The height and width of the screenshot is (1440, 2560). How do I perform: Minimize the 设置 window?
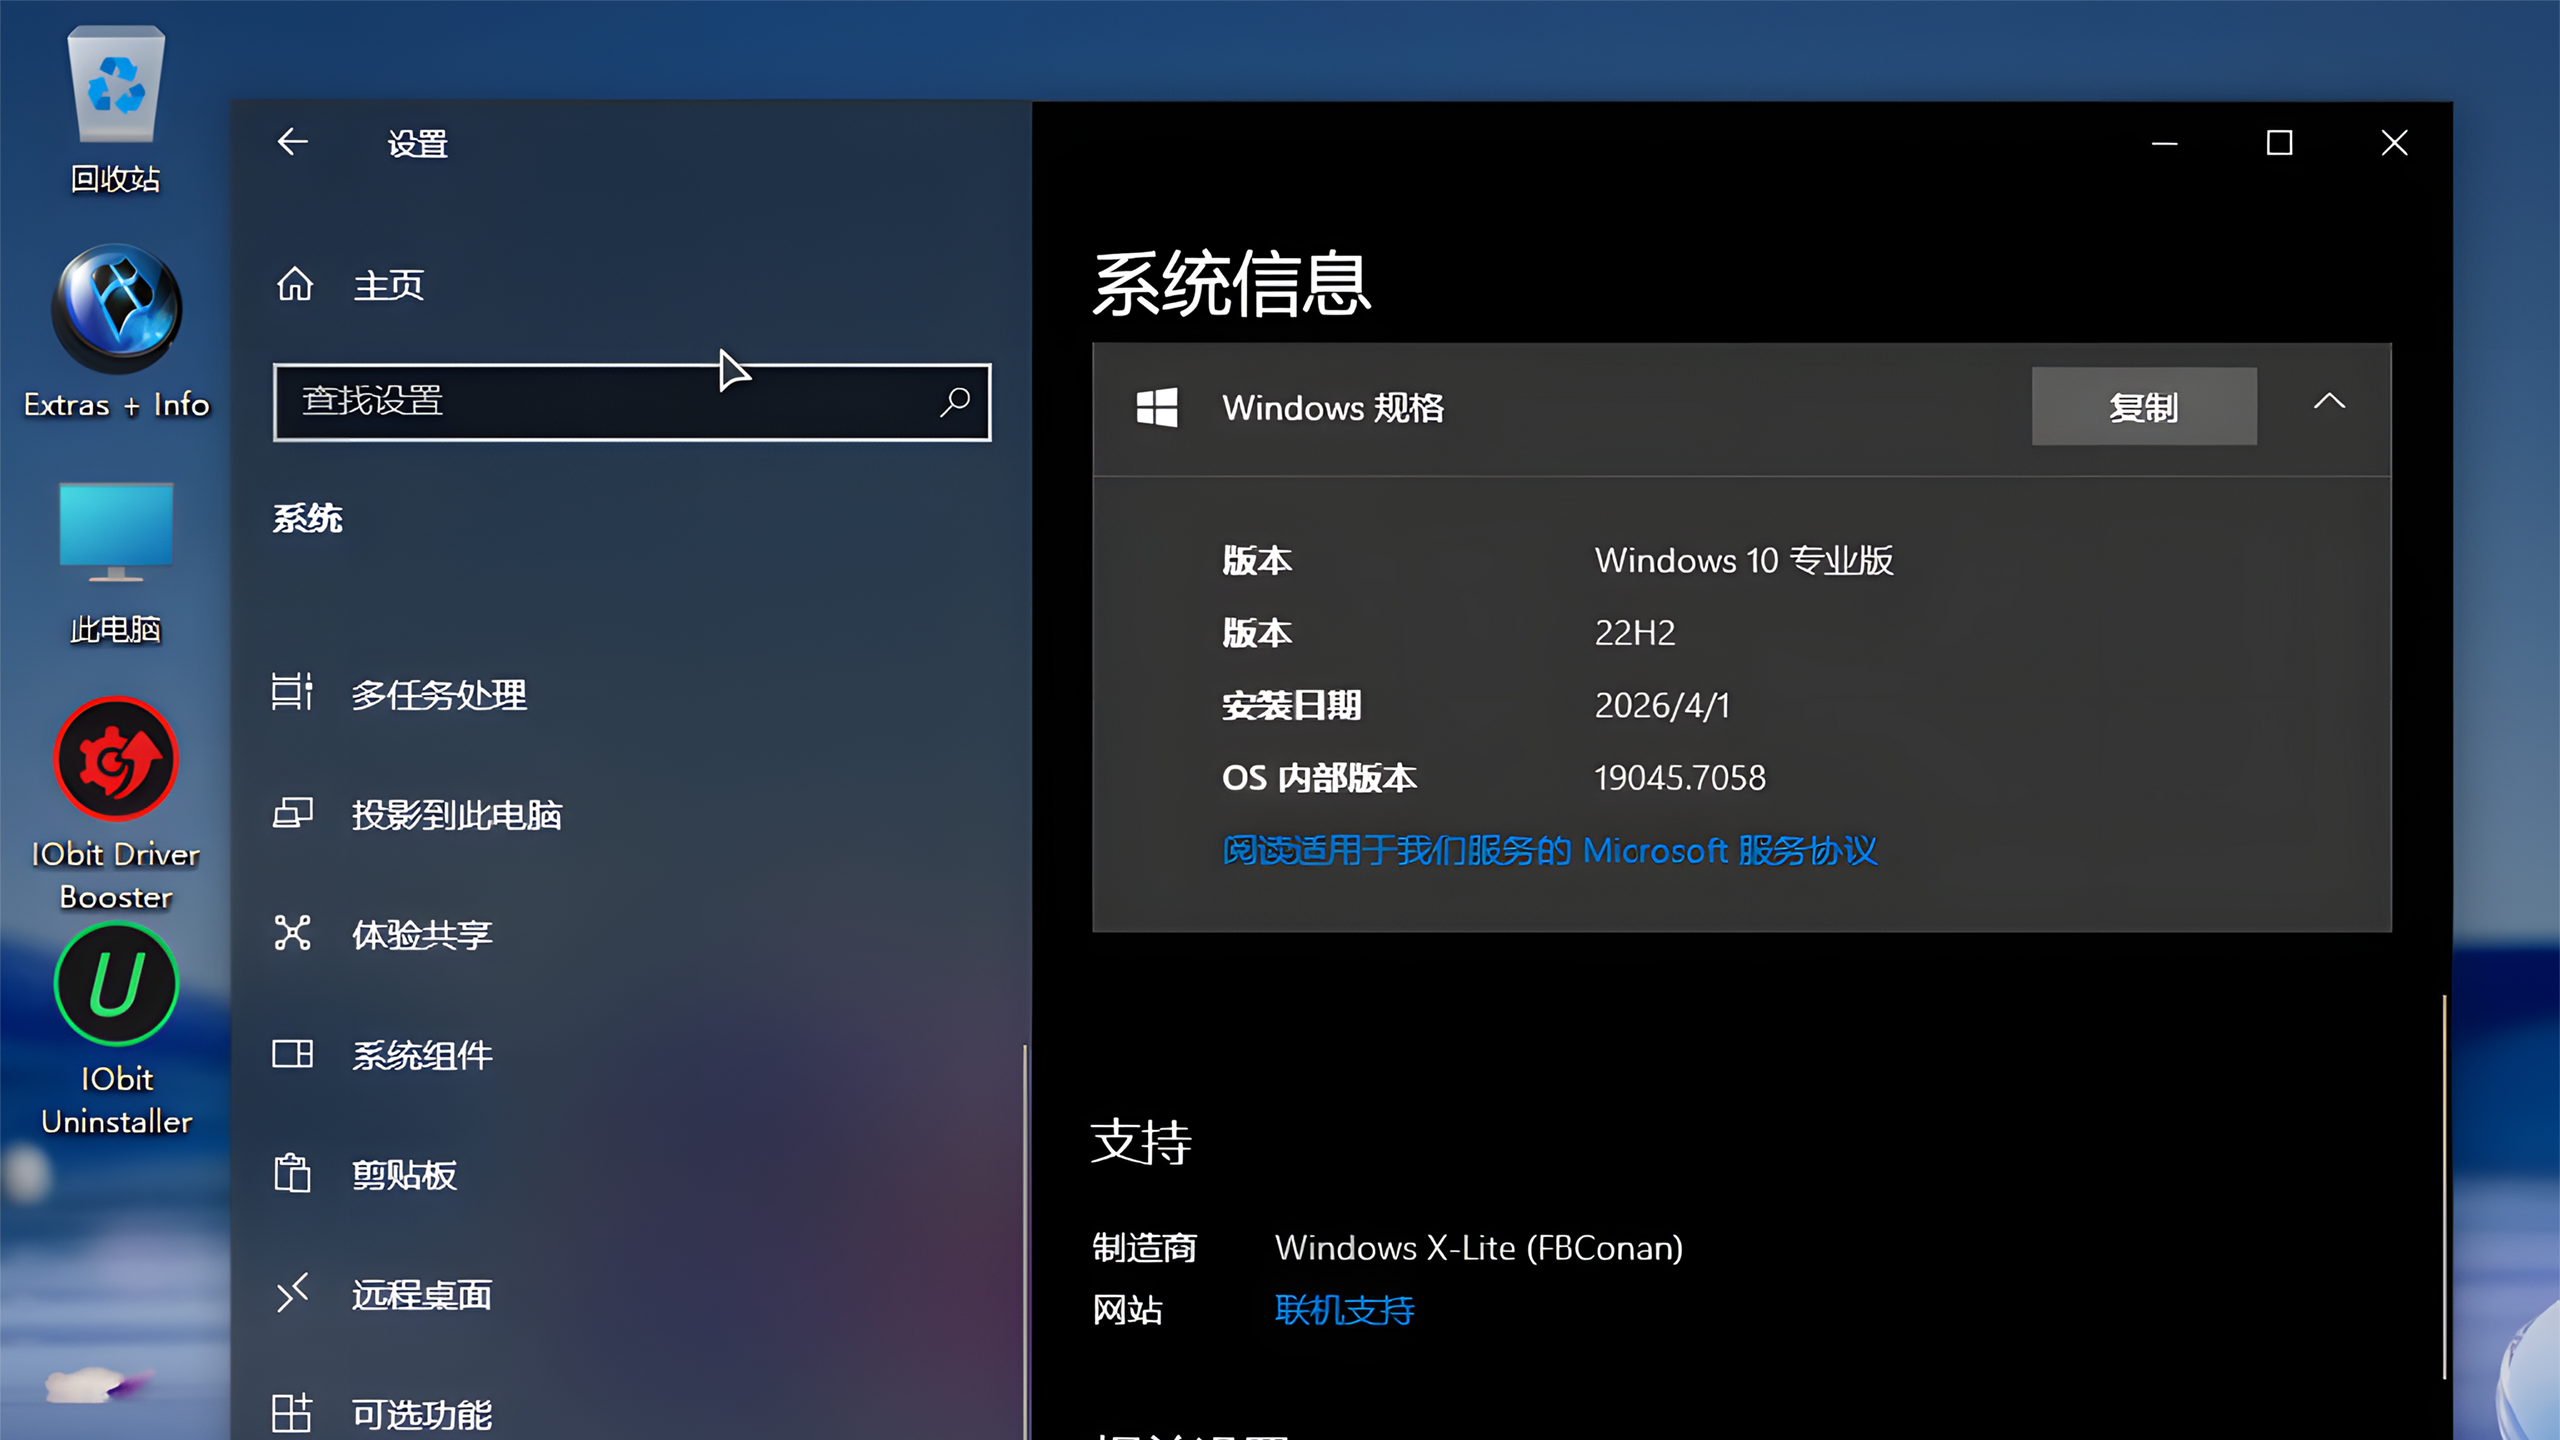click(2164, 143)
